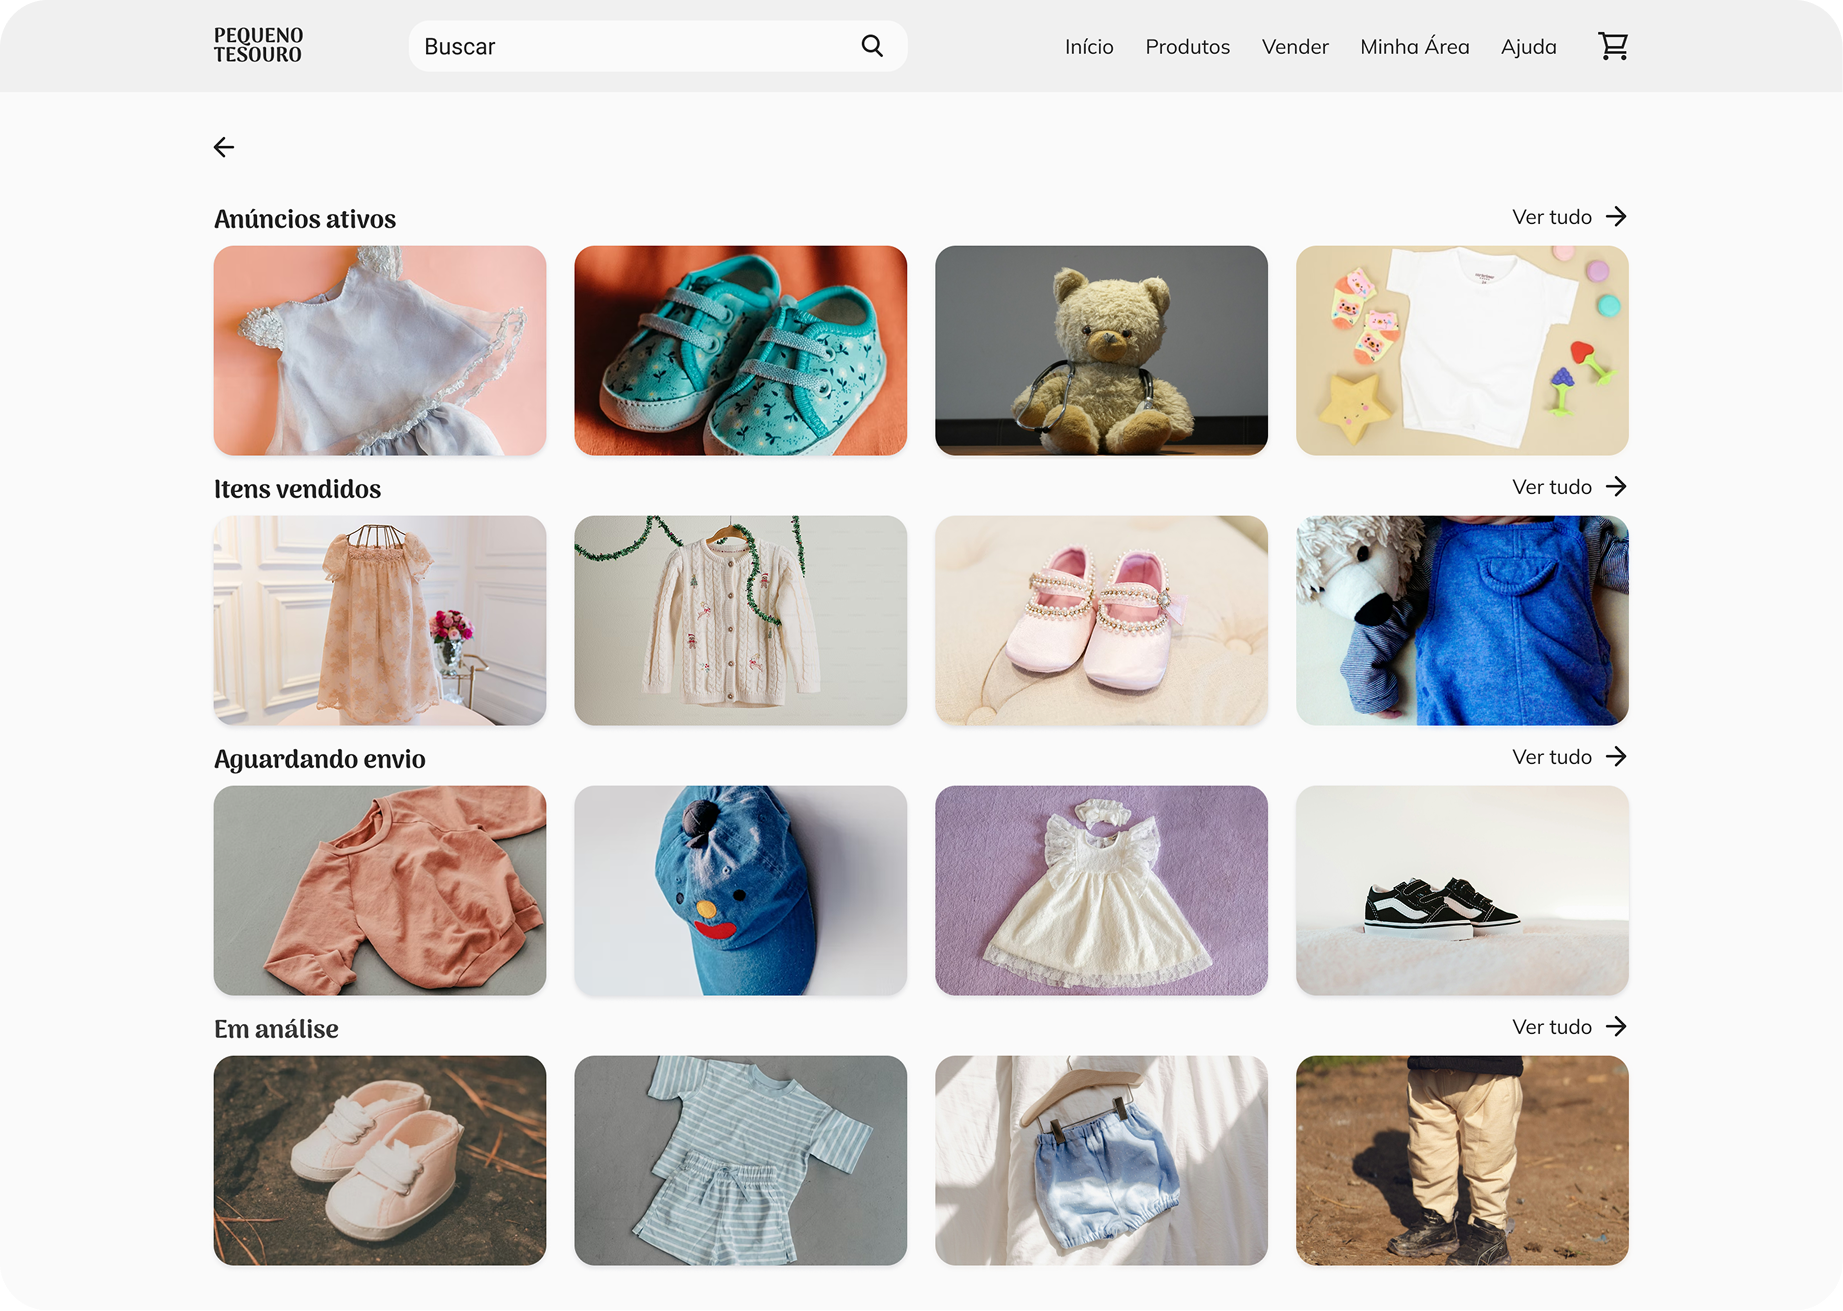Image resolution: width=1843 pixels, height=1311 pixels.
Task: Click the magnifying glass search icon
Action: point(872,46)
